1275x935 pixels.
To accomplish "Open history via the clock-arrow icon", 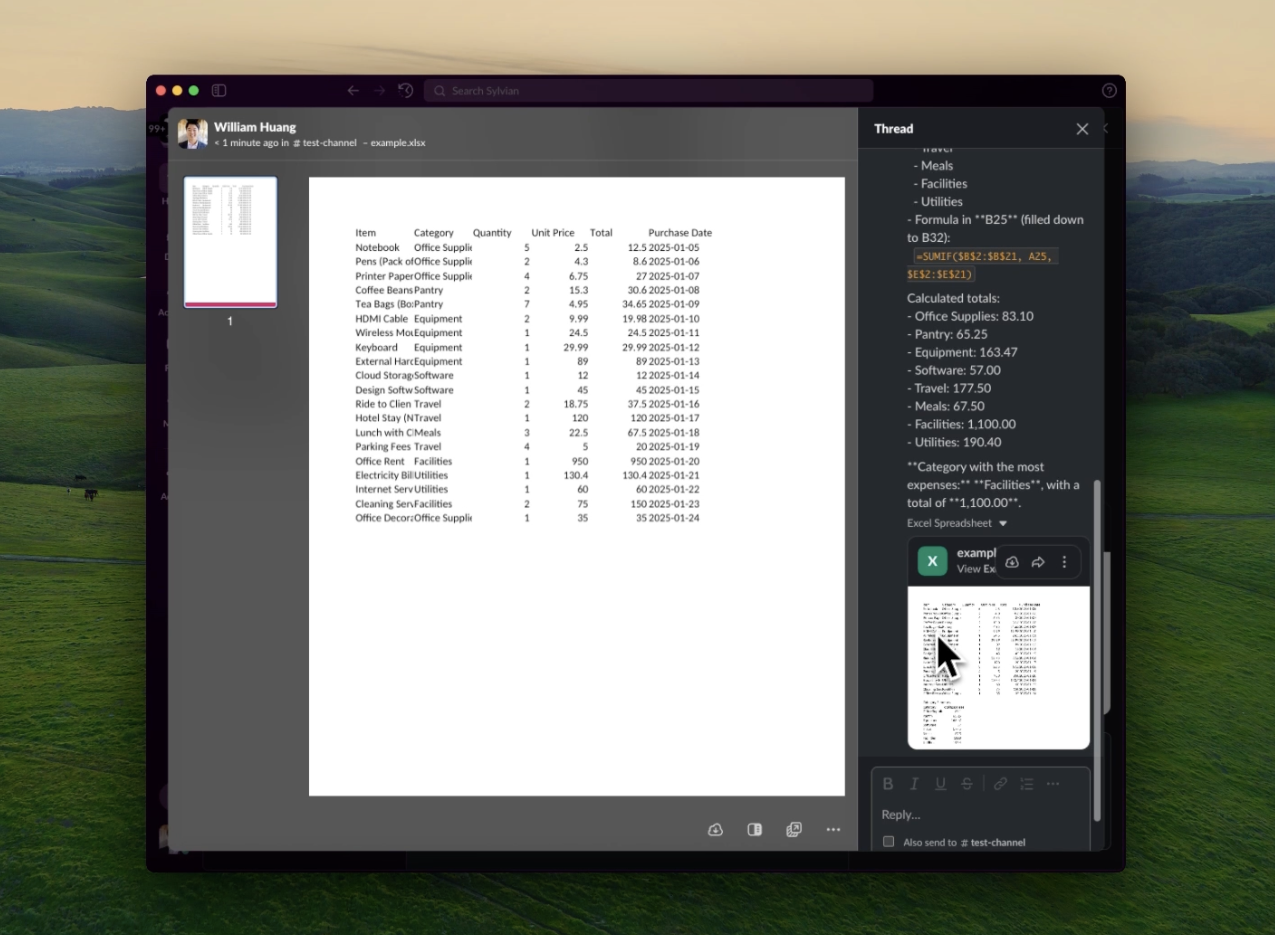I will [x=405, y=90].
